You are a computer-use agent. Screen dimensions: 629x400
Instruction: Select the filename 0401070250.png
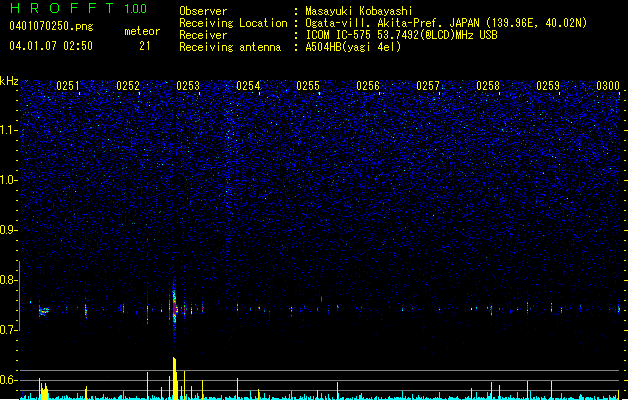click(x=51, y=26)
